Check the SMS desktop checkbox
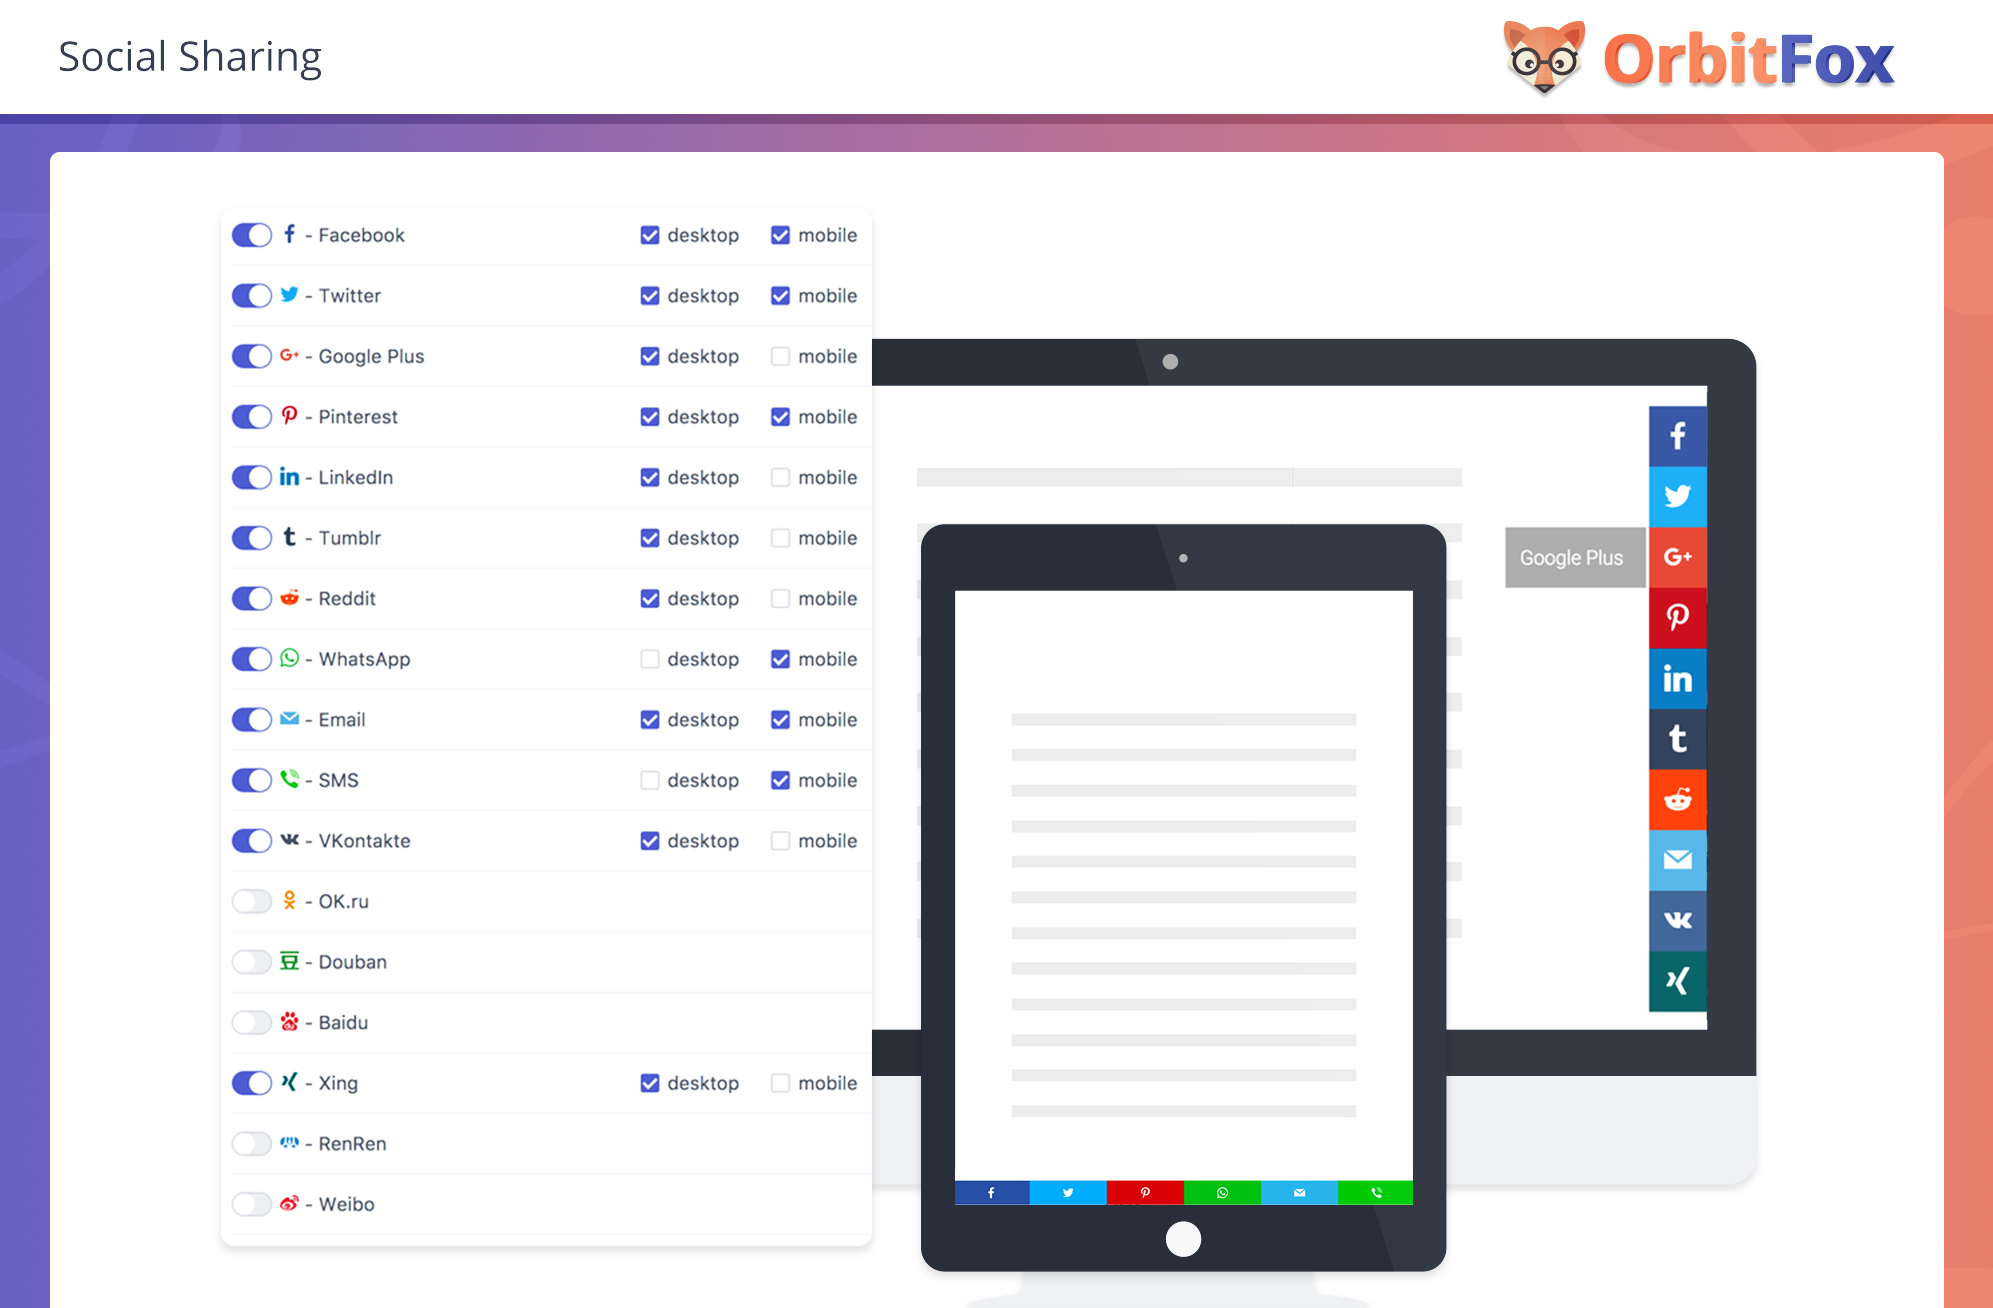The image size is (1993, 1308). pos(648,780)
